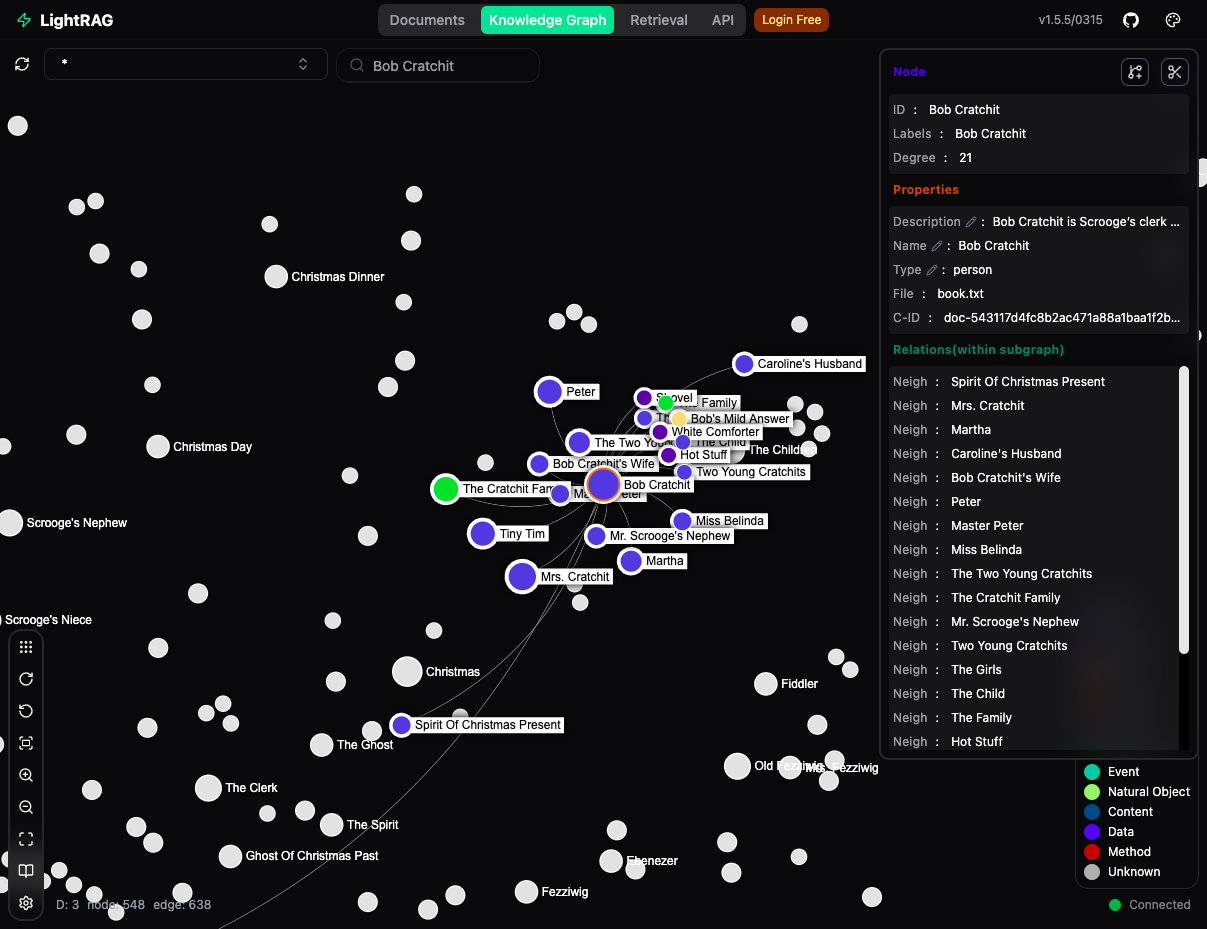1207x929 pixels.
Task: Refresh the graph layout with the reload icon
Action: point(22,65)
